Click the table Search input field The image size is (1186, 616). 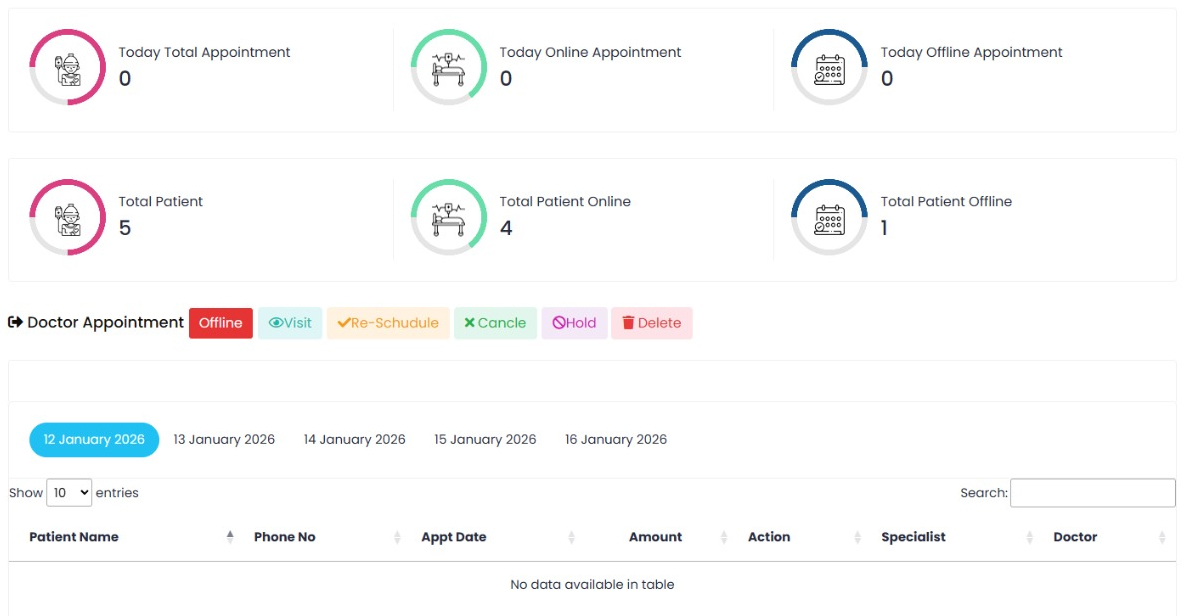click(1092, 493)
